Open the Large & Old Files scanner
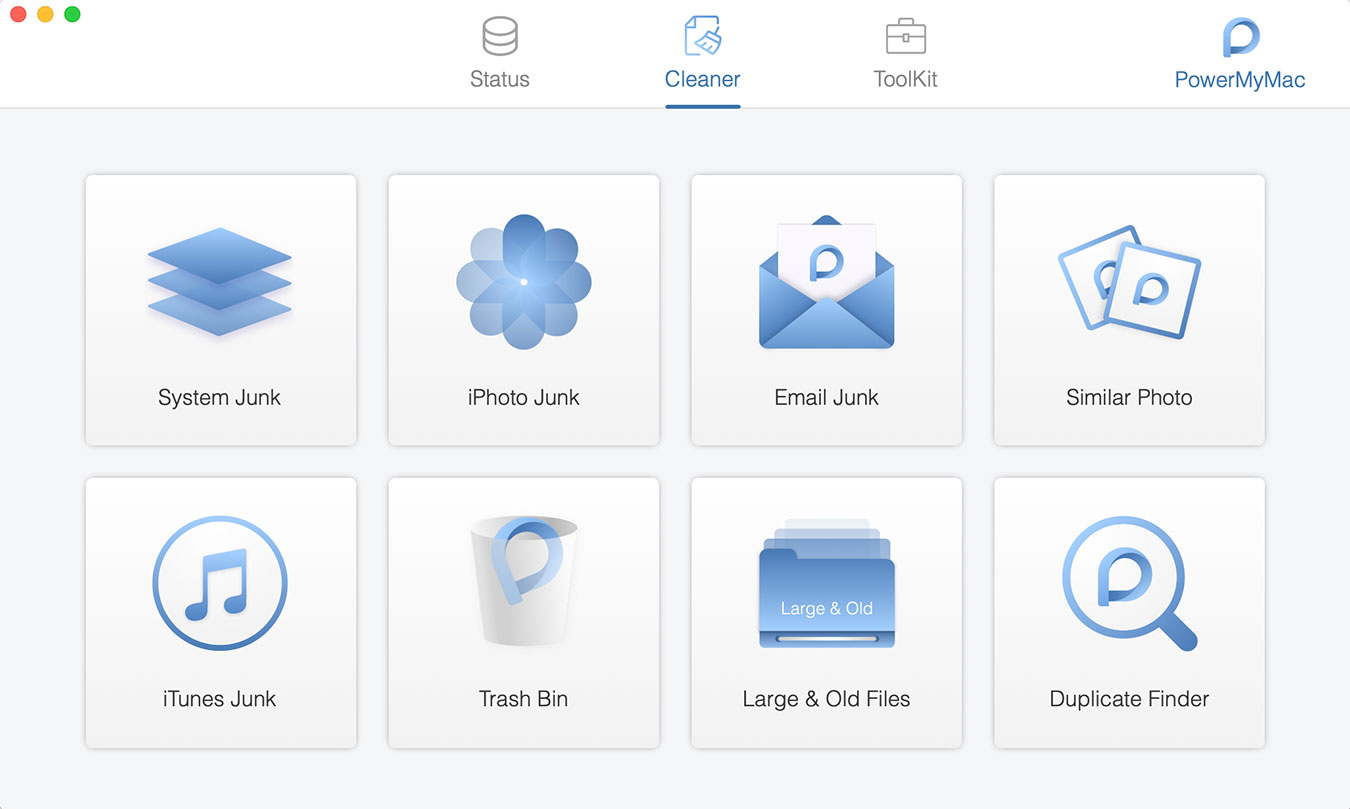The width and height of the screenshot is (1350, 809). pos(826,612)
